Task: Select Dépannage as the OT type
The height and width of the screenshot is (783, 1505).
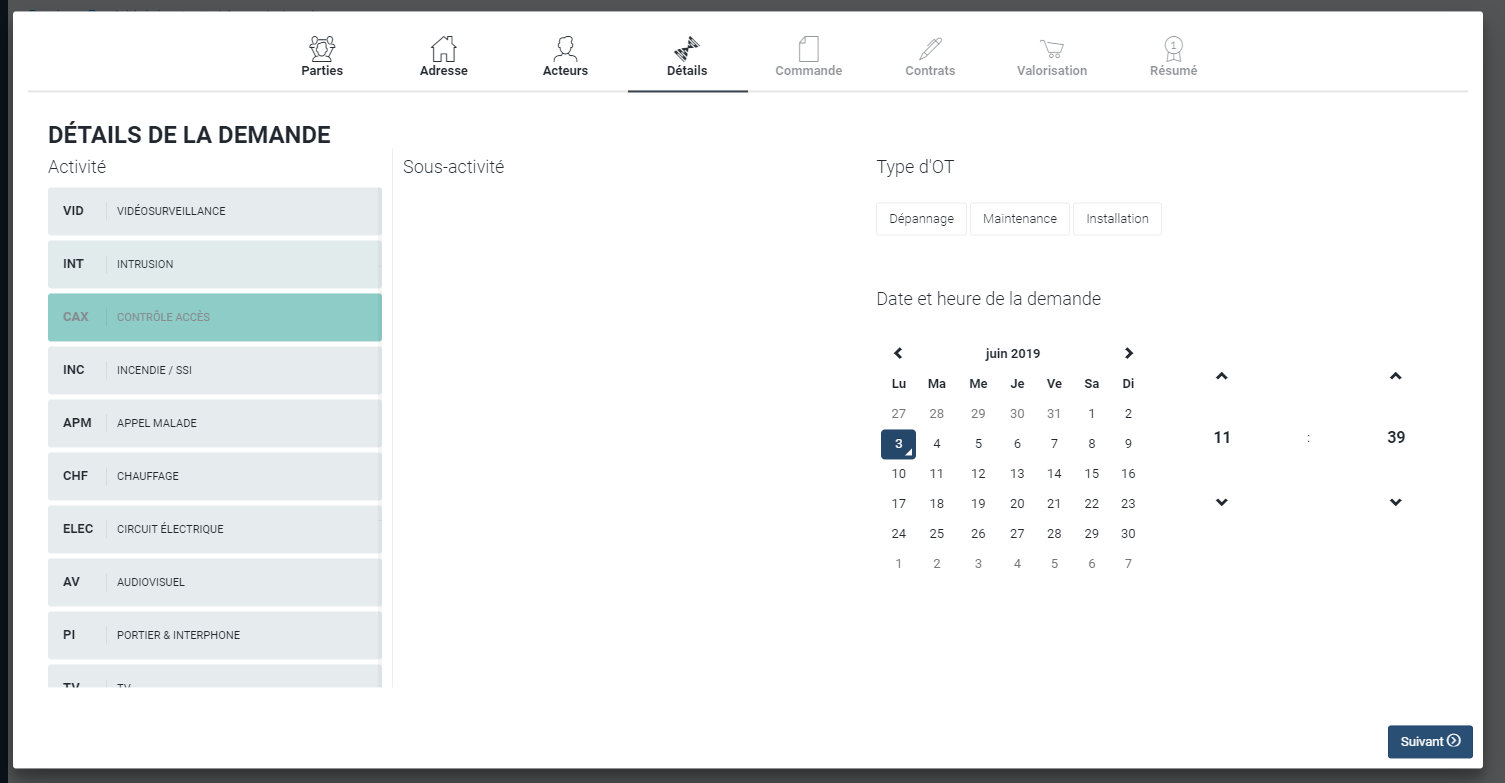Action: tap(921, 219)
